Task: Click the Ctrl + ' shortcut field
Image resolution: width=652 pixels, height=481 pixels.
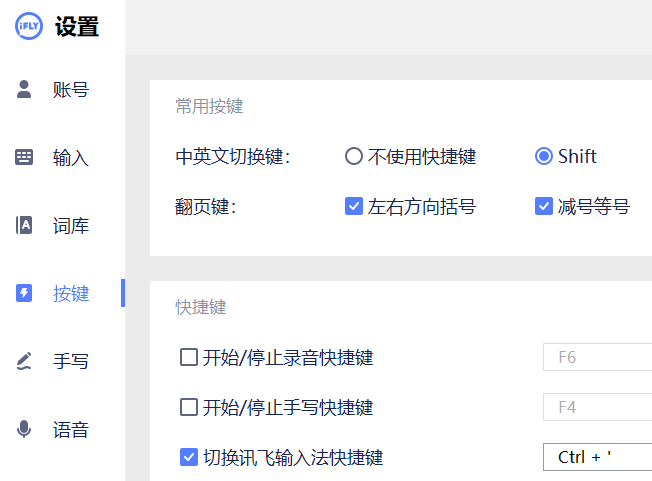Action: pyautogui.click(x=597, y=457)
